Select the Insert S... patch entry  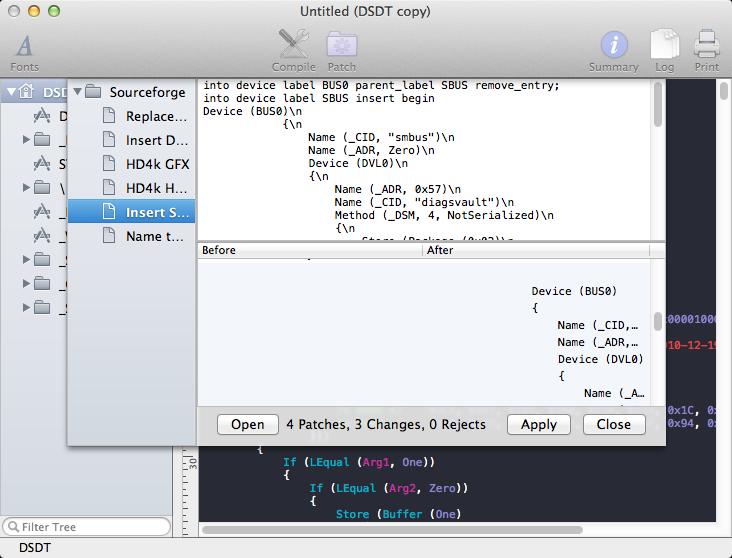(132, 212)
